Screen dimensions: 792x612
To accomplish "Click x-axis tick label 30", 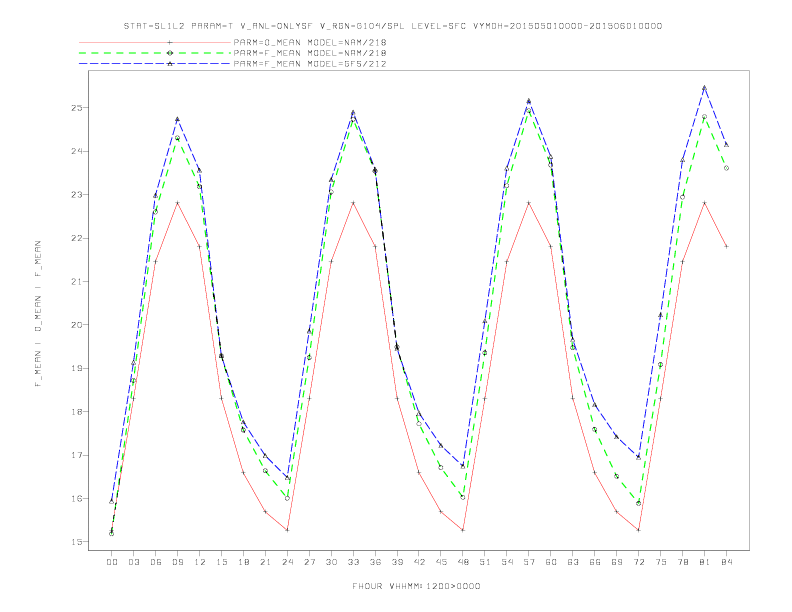I will [x=331, y=562].
